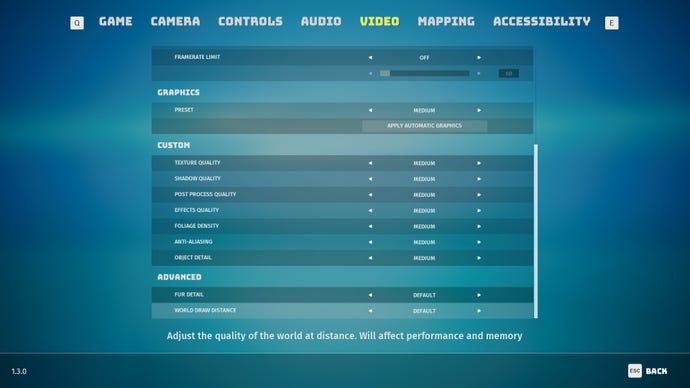Decrease Framerate Limit with left arrow
The image size is (690, 388).
[370, 58]
